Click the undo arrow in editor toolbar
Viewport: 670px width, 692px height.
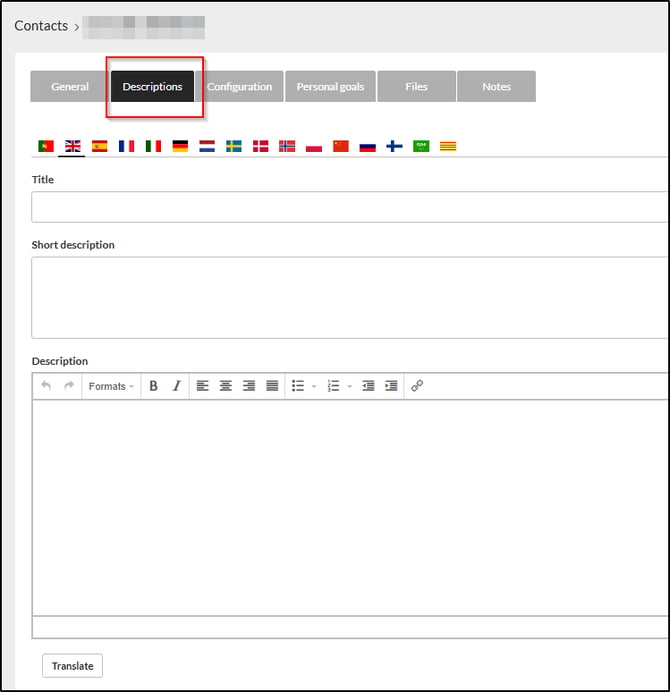point(46,386)
